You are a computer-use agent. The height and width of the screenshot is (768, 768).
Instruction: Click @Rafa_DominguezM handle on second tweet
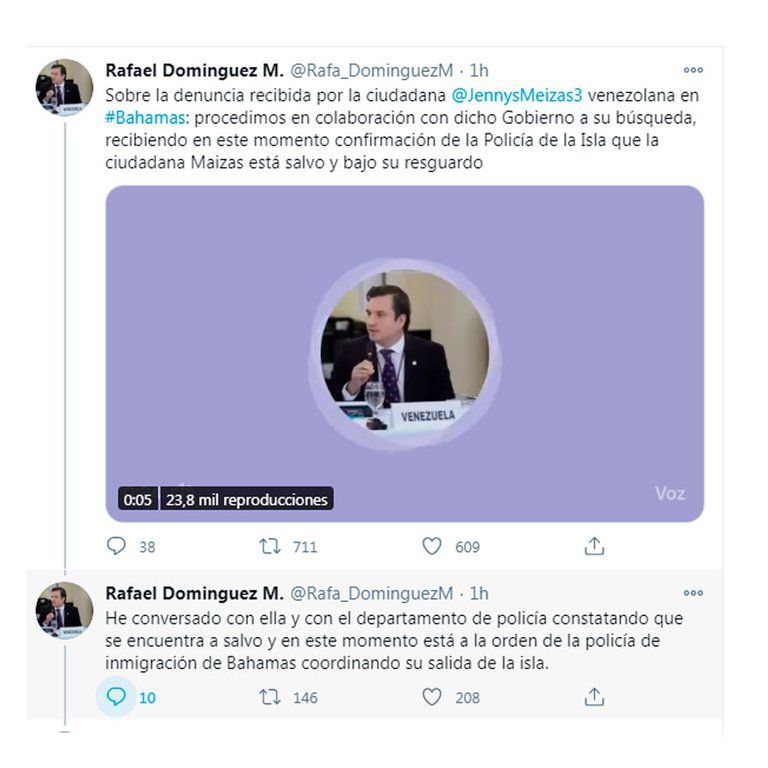pyautogui.click(x=372, y=593)
